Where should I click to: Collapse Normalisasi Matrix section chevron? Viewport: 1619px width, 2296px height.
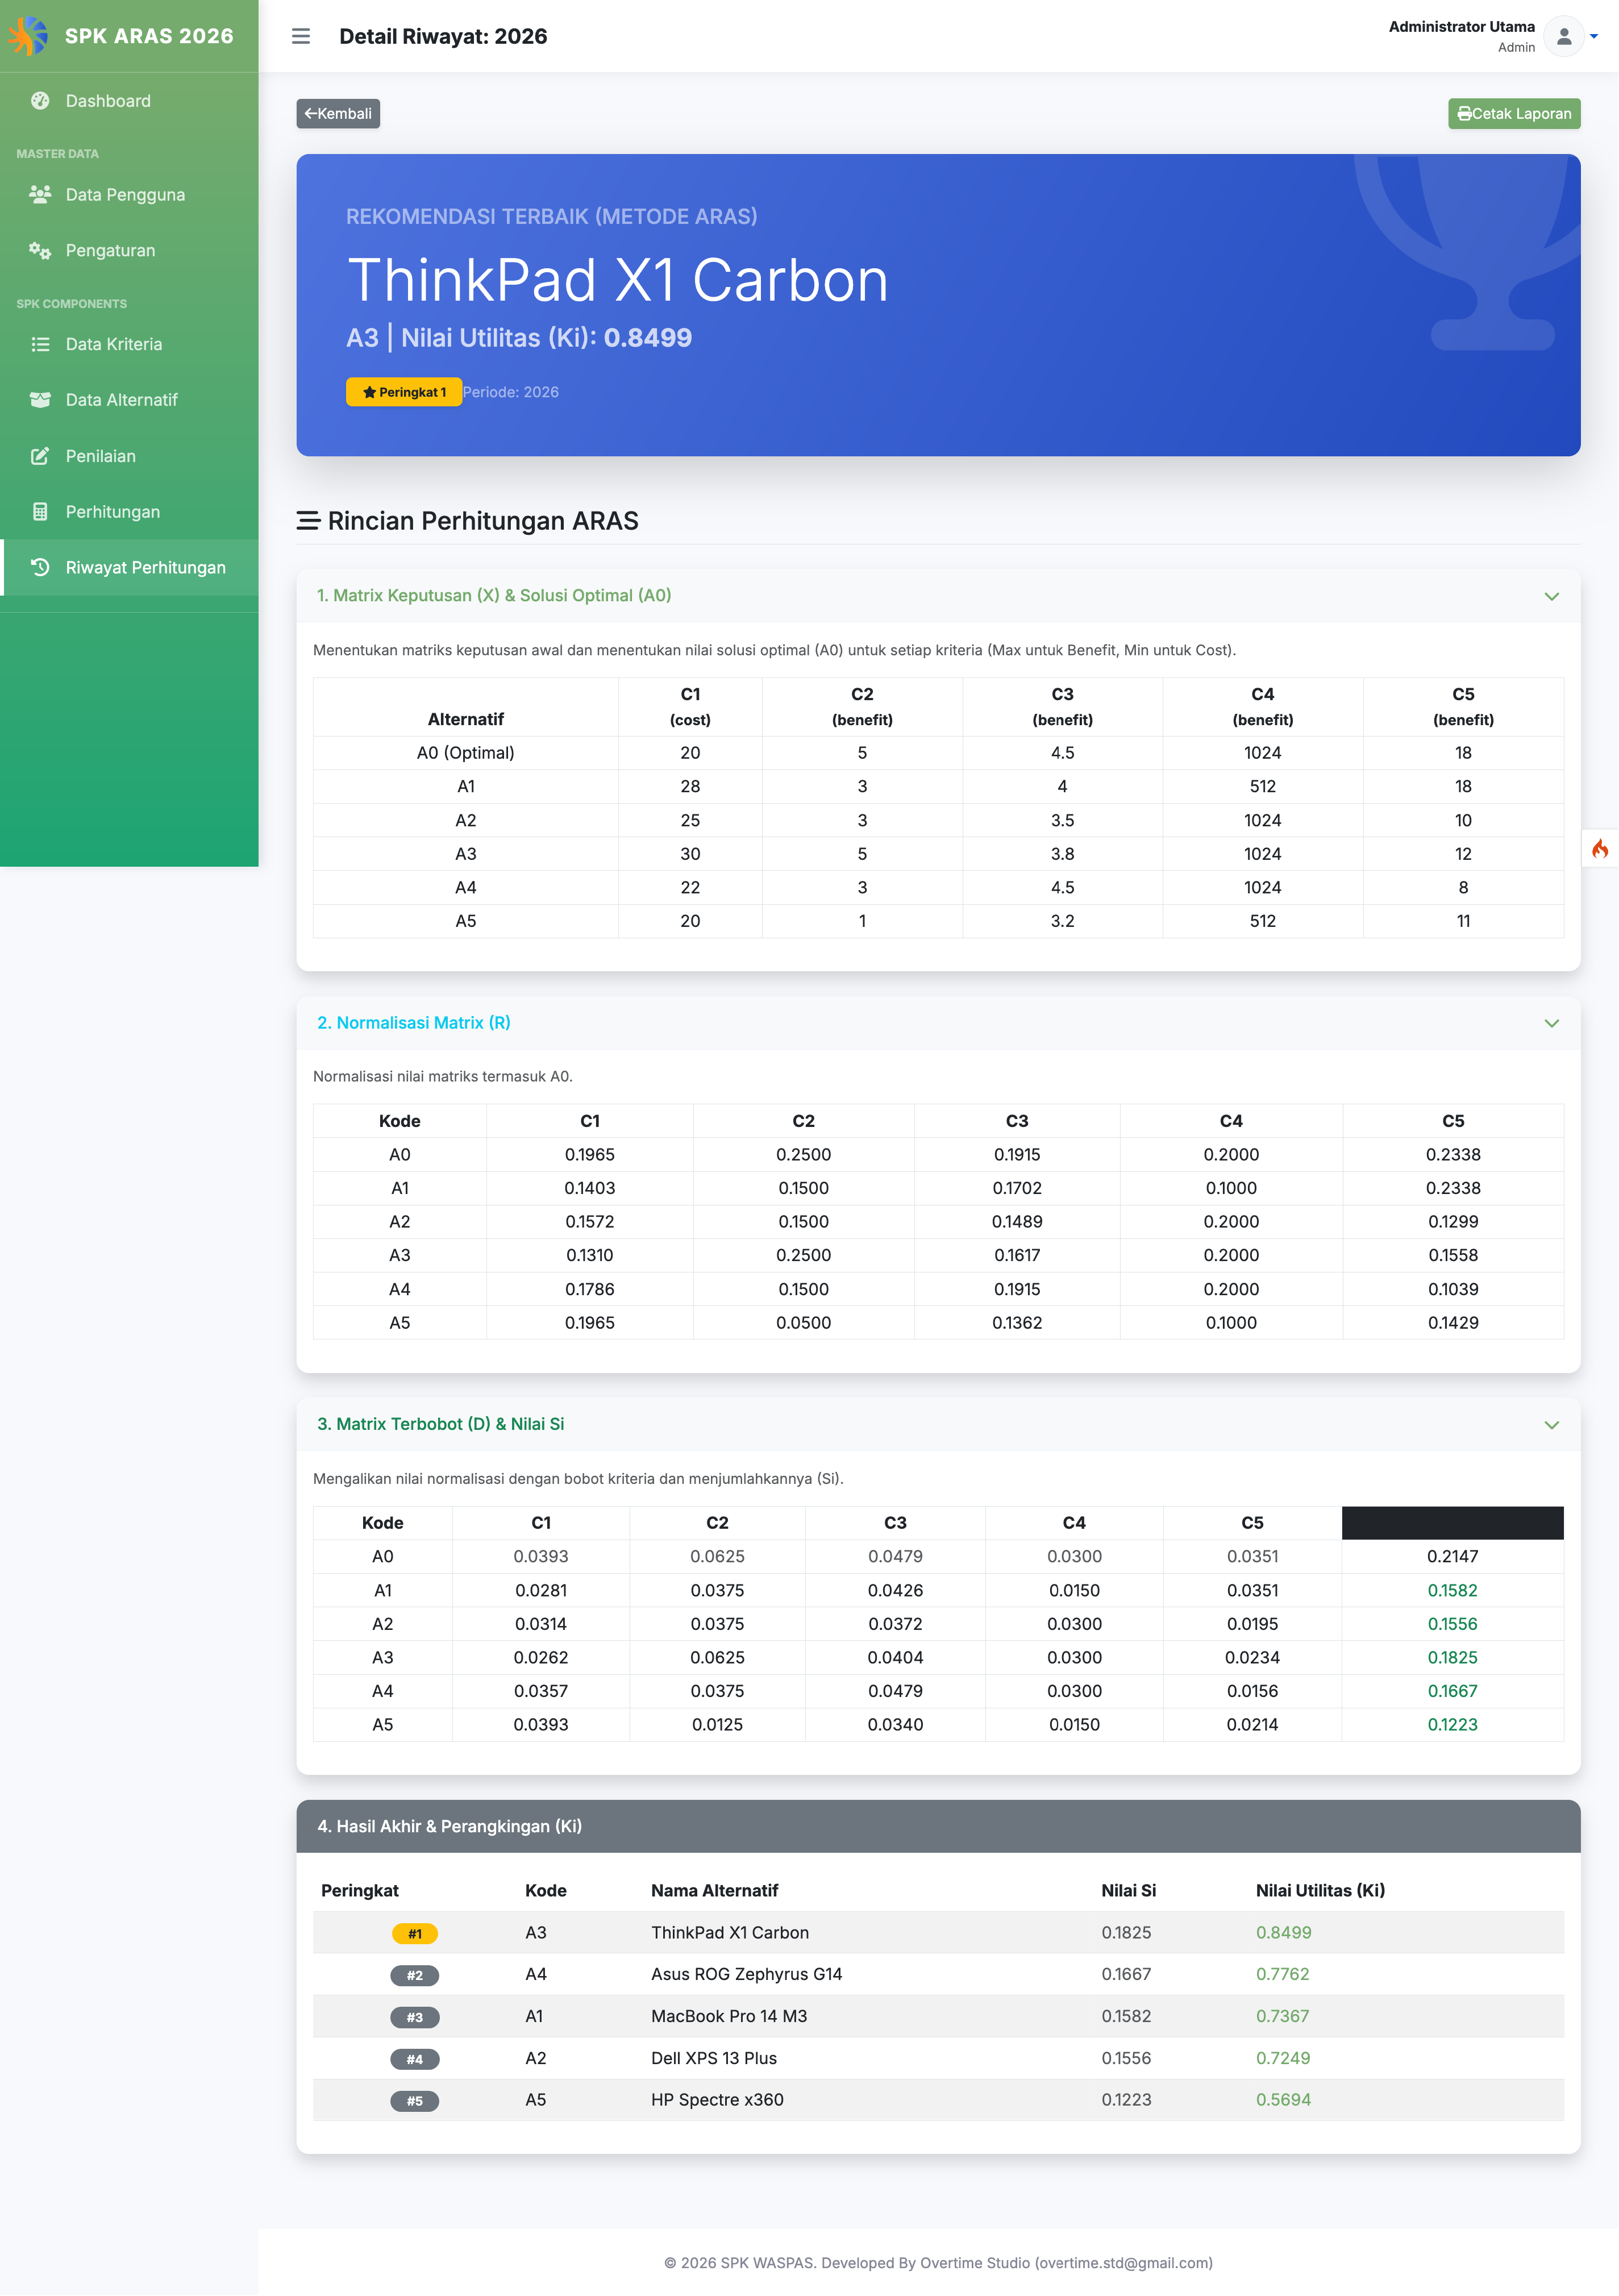pos(1551,1023)
